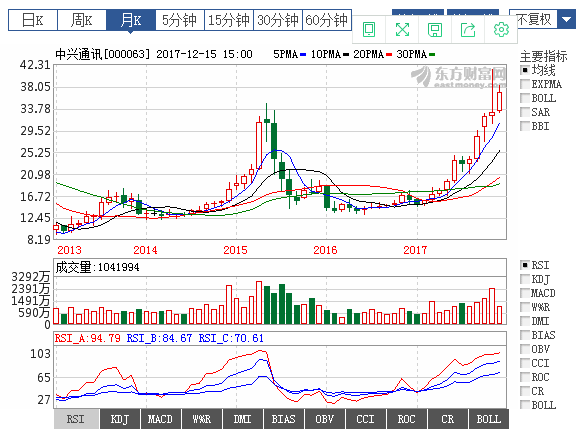
Task: Open chart settings gear icon
Action: point(501,30)
